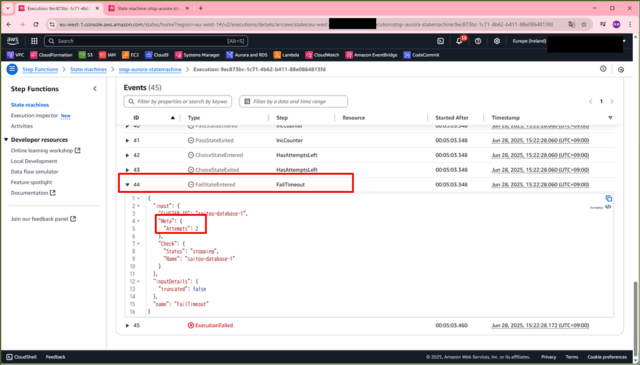This screenshot has height=365, width=640.
Task: Toggle the blue hamburger navigation menu
Action: click(12, 69)
